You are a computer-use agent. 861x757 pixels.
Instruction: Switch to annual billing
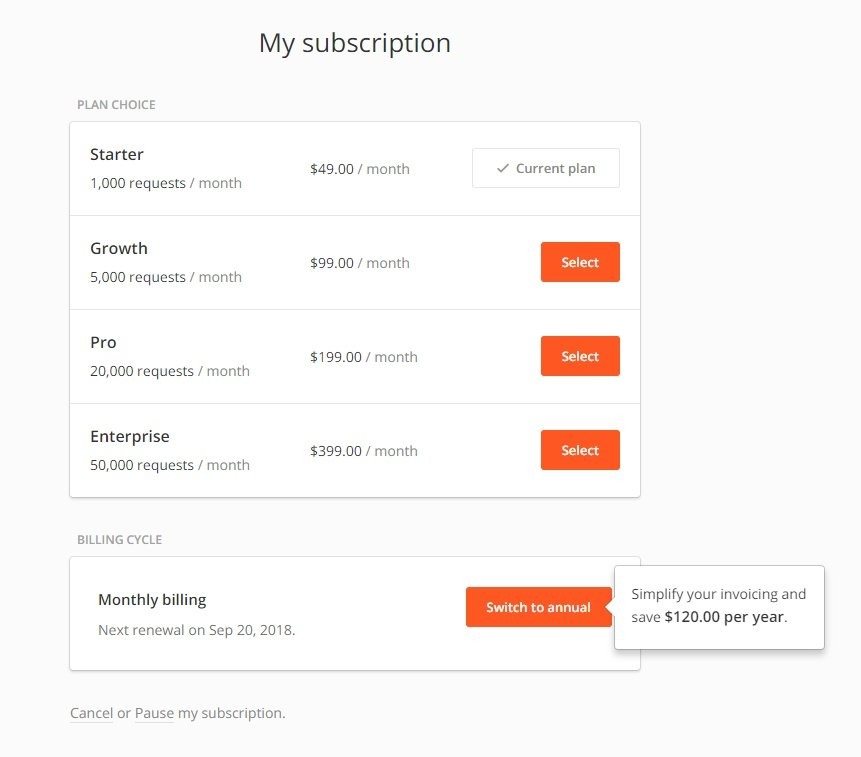[539, 606]
